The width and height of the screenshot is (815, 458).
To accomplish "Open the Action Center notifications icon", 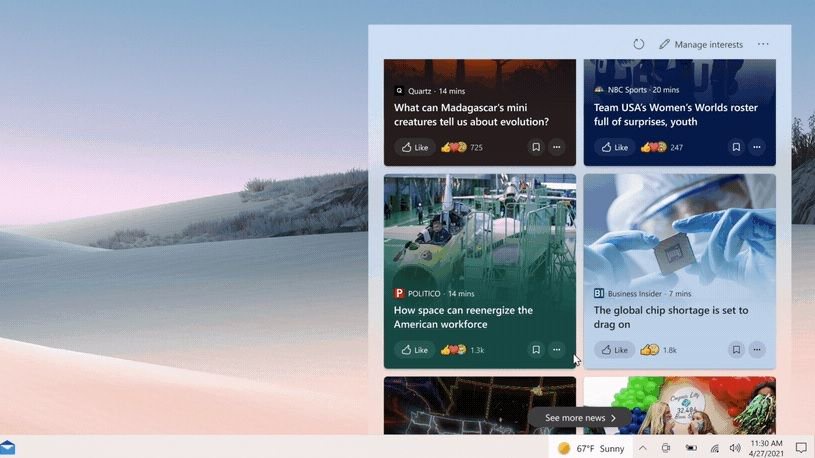I will click(801, 448).
